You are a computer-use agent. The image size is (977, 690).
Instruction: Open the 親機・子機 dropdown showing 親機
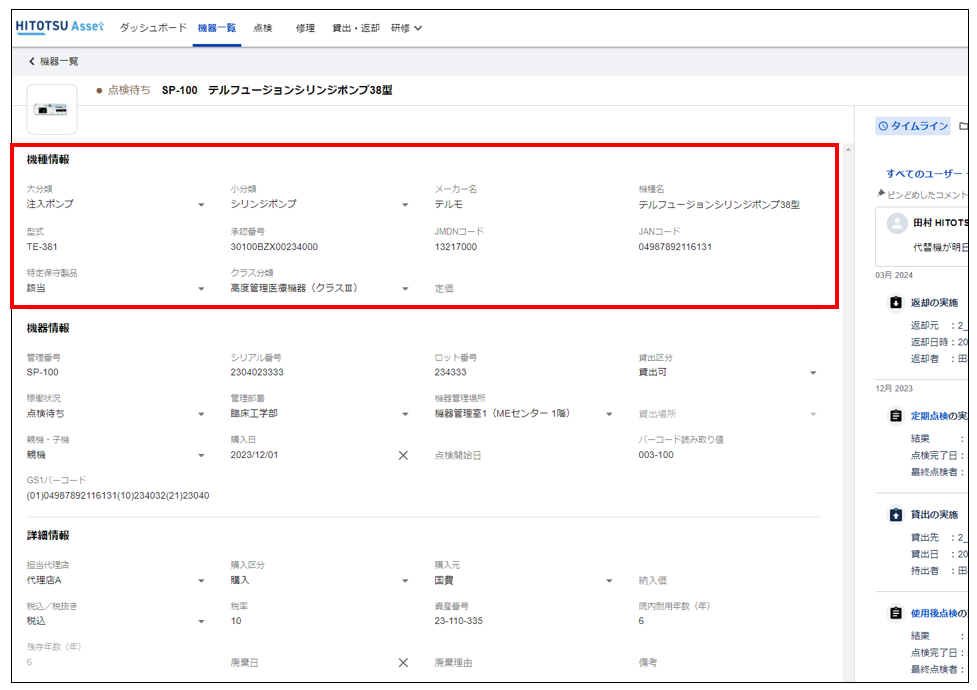(116, 455)
